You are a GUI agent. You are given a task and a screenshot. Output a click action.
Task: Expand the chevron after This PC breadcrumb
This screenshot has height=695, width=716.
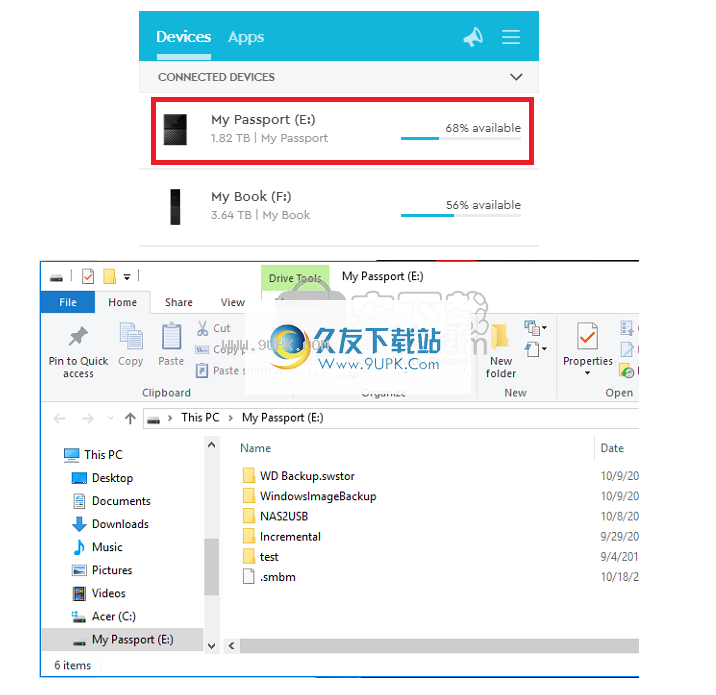pos(231,418)
